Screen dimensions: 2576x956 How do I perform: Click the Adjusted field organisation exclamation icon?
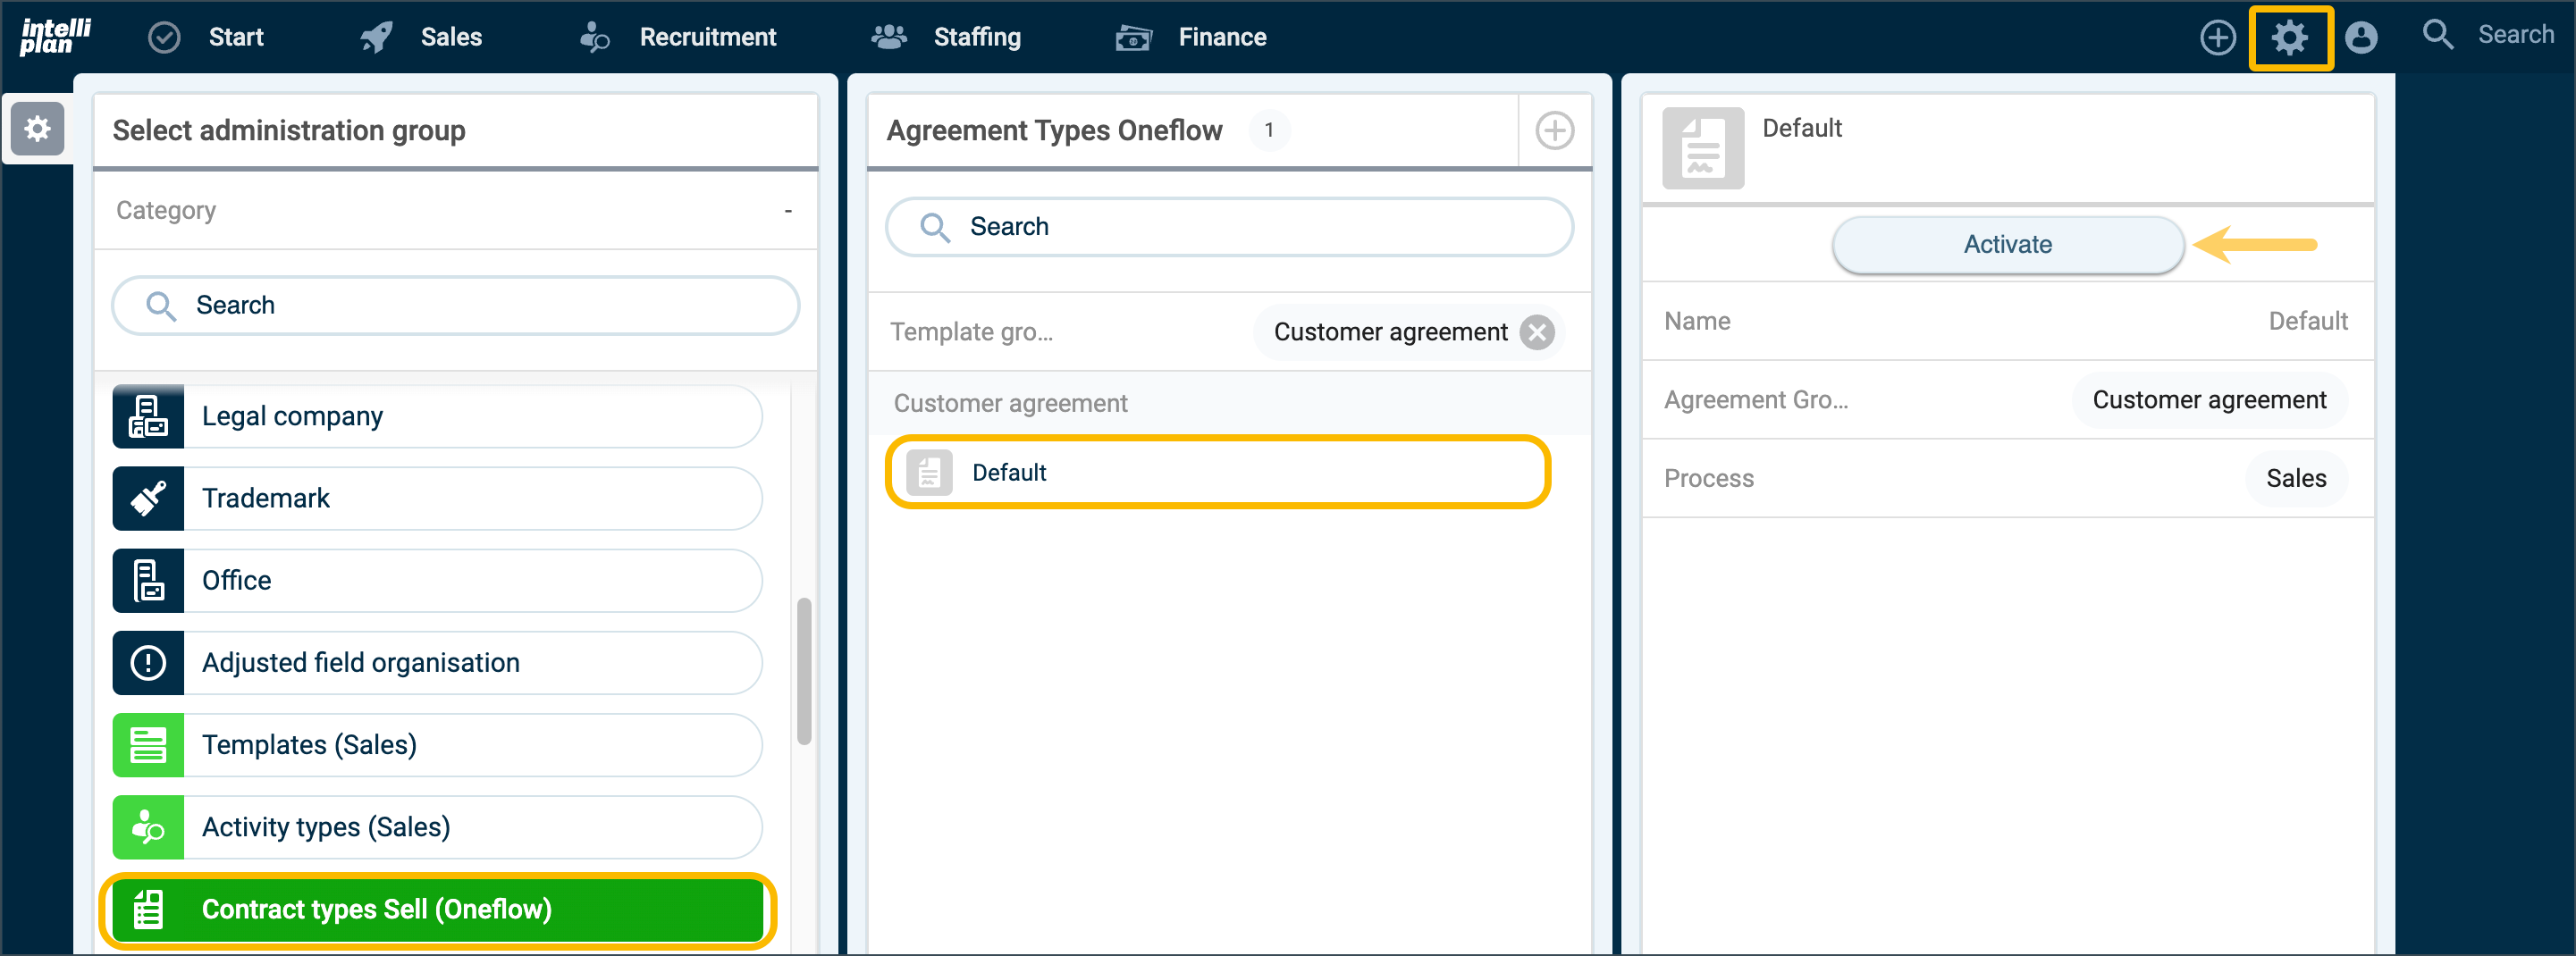[148, 662]
